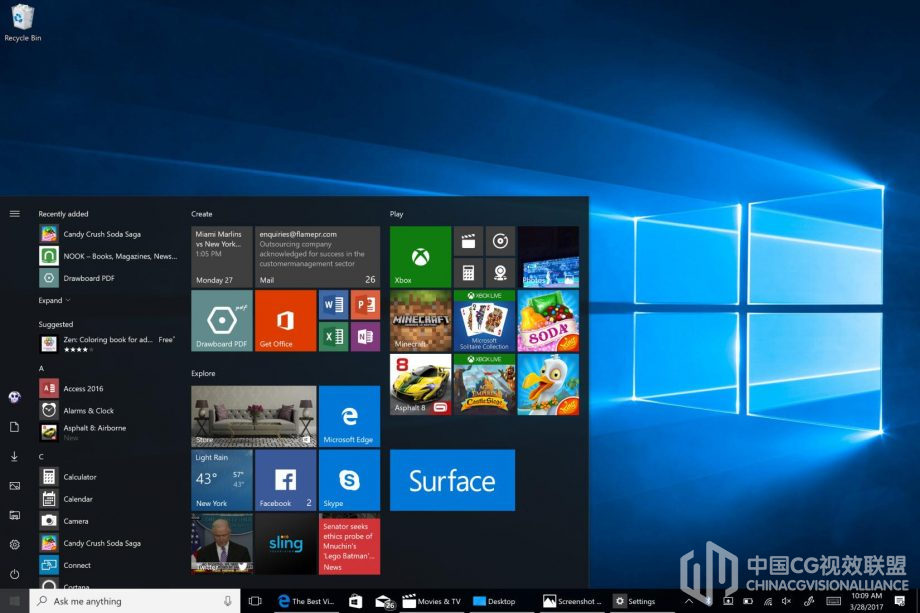Image resolution: width=920 pixels, height=613 pixels.
Task: Open Alarms & Clock from app list
Action: click(x=109, y=411)
